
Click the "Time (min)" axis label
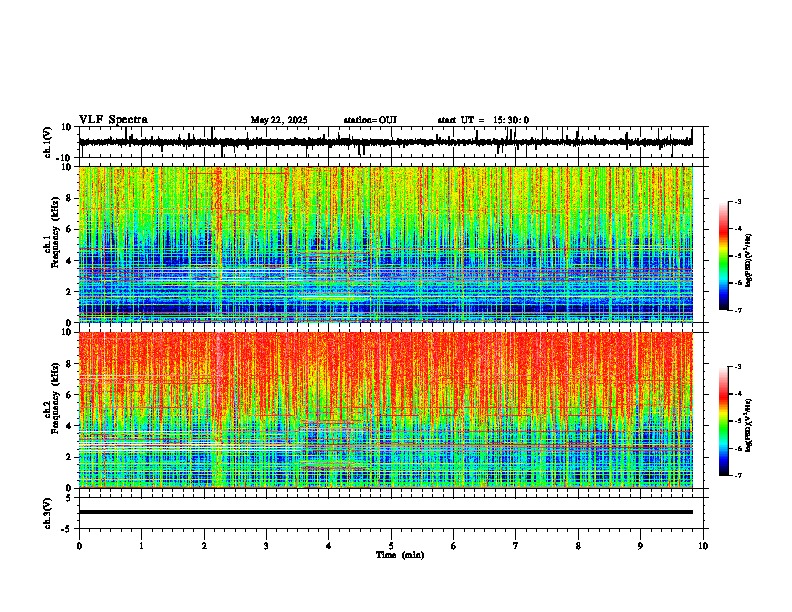(x=400, y=555)
